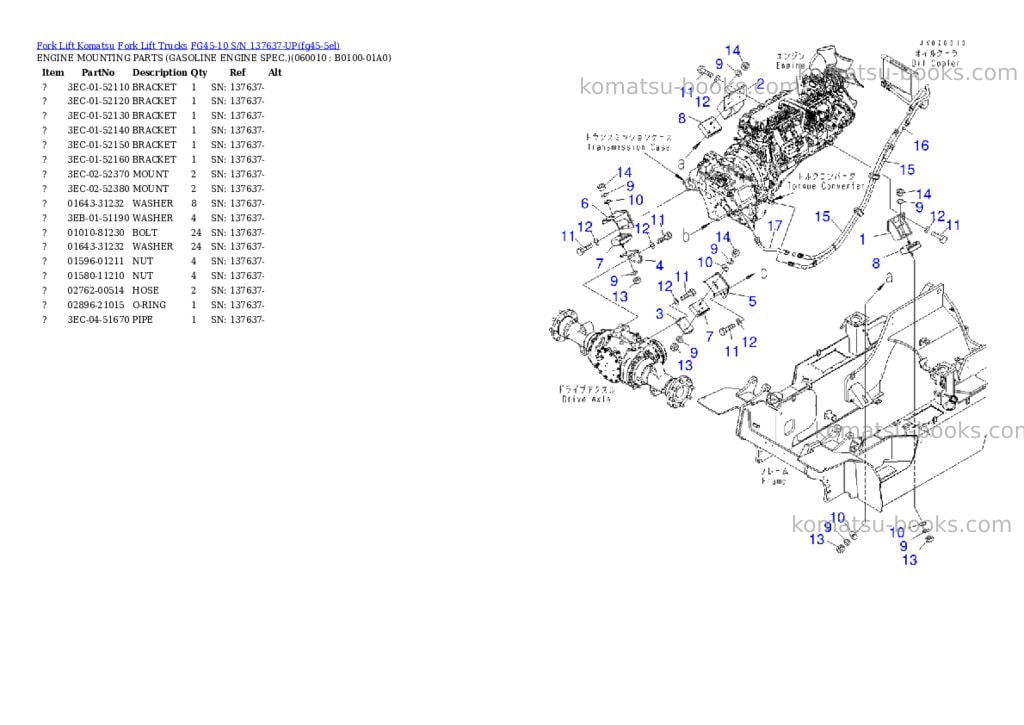1024x725 pixels.
Task: Click the O-RING description cell
Action: coord(149,305)
